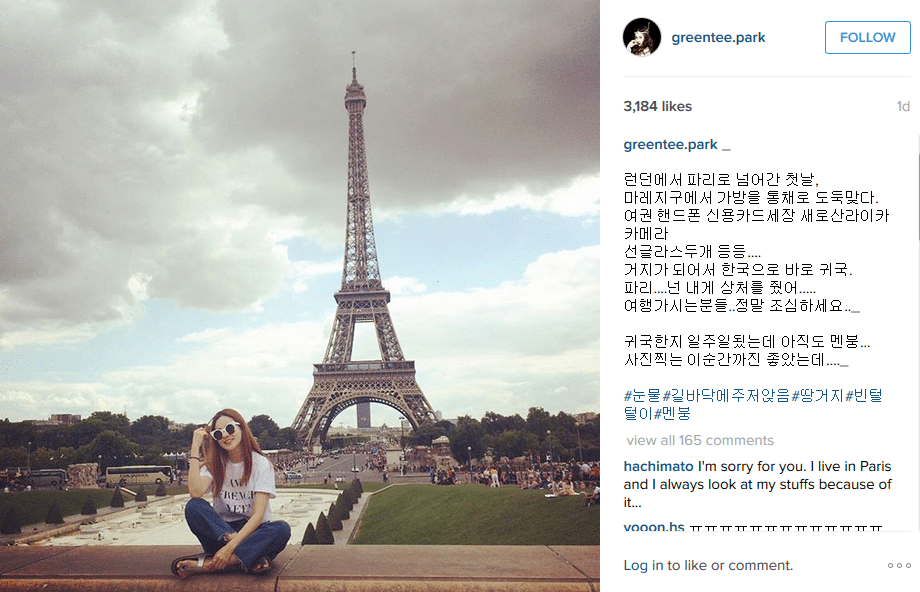The width and height of the screenshot is (920, 592).
Task: Open the #길바닥에주저앉음 hashtag
Action: point(726,395)
